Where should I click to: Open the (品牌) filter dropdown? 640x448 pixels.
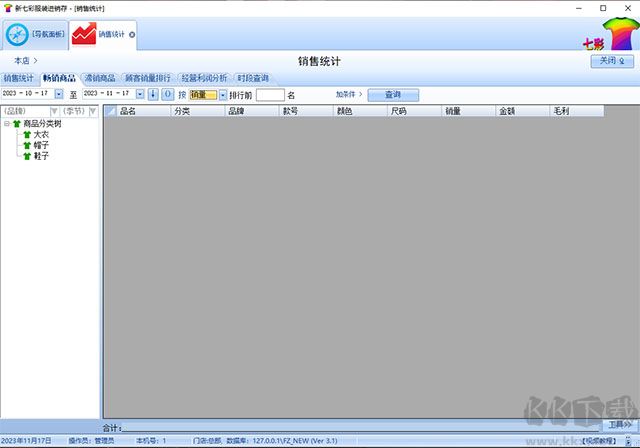54,111
